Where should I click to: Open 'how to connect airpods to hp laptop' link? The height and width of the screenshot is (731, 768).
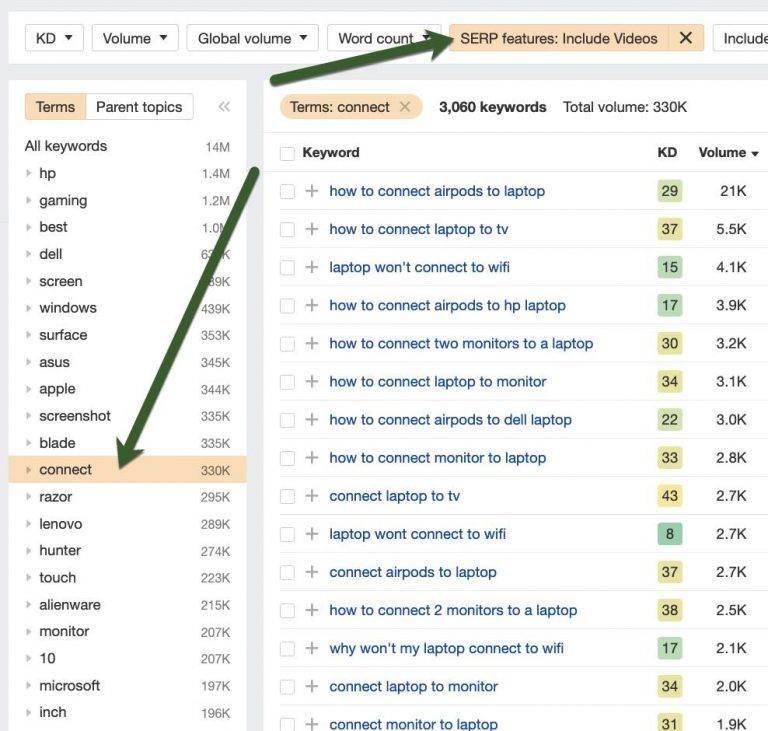click(x=447, y=305)
